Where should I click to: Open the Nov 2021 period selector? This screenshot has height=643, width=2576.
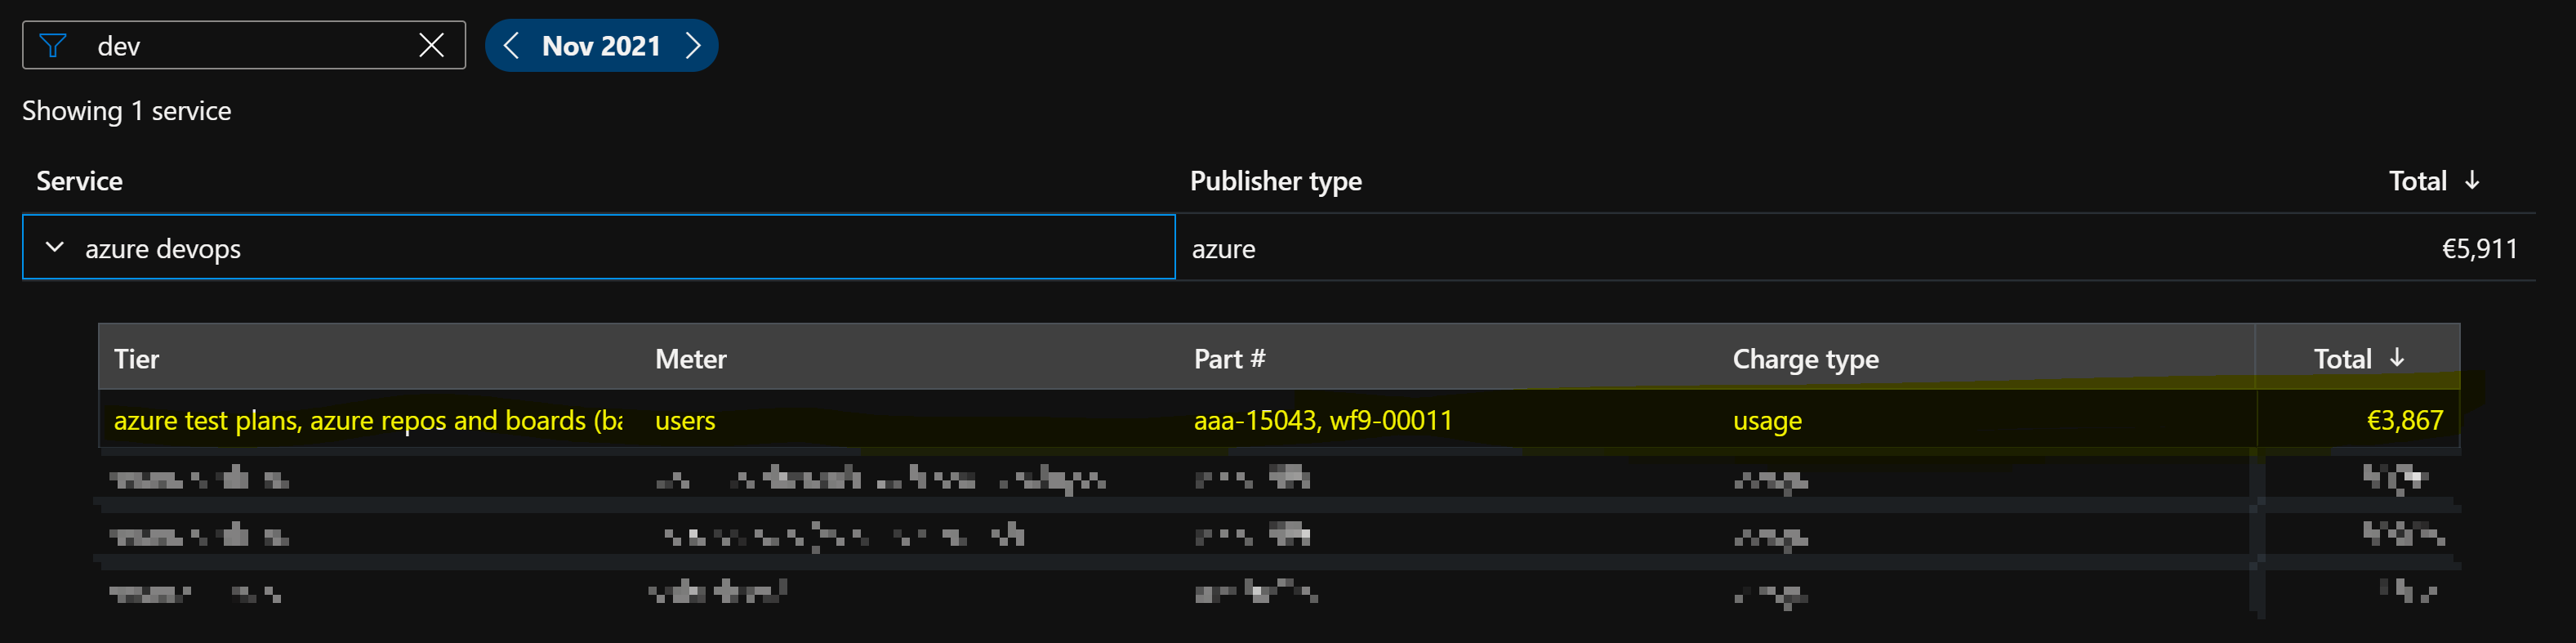click(x=601, y=46)
